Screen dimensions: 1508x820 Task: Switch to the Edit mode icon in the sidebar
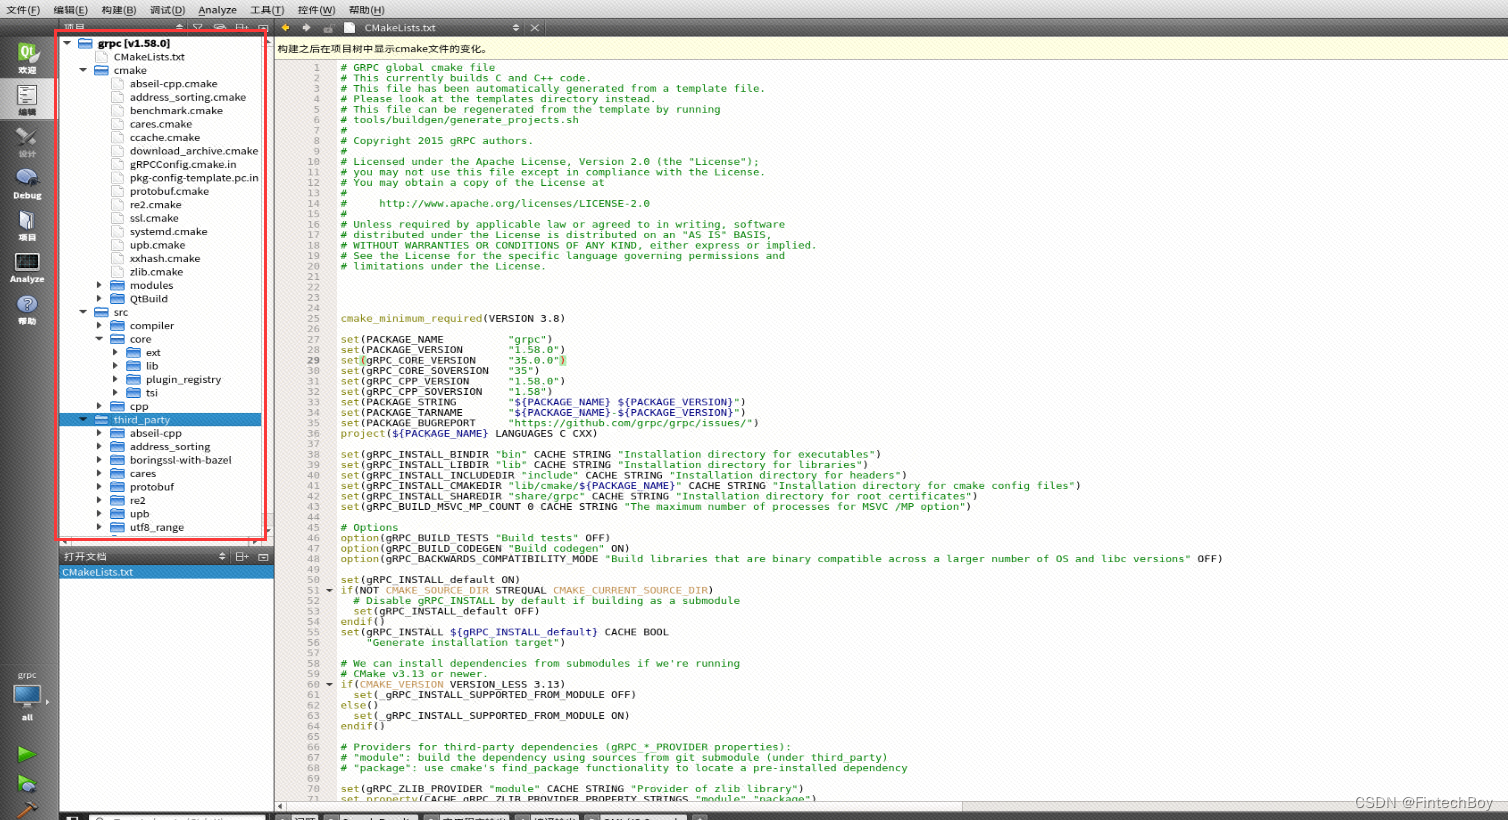coord(27,99)
